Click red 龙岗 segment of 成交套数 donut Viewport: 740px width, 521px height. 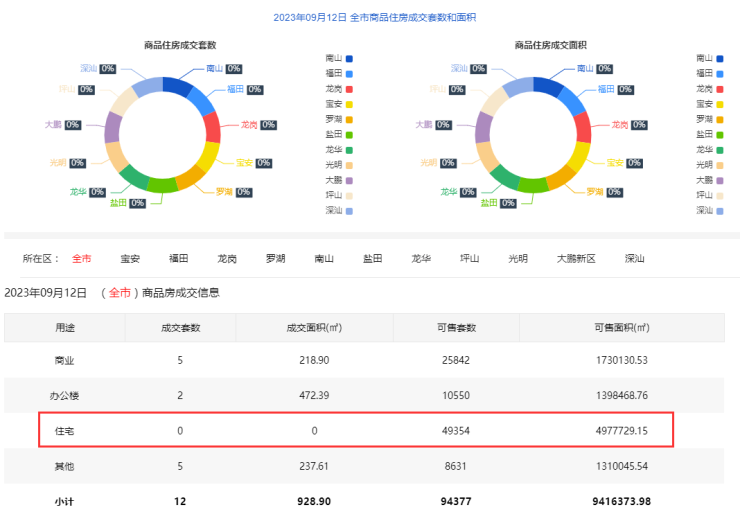pyautogui.click(x=211, y=128)
